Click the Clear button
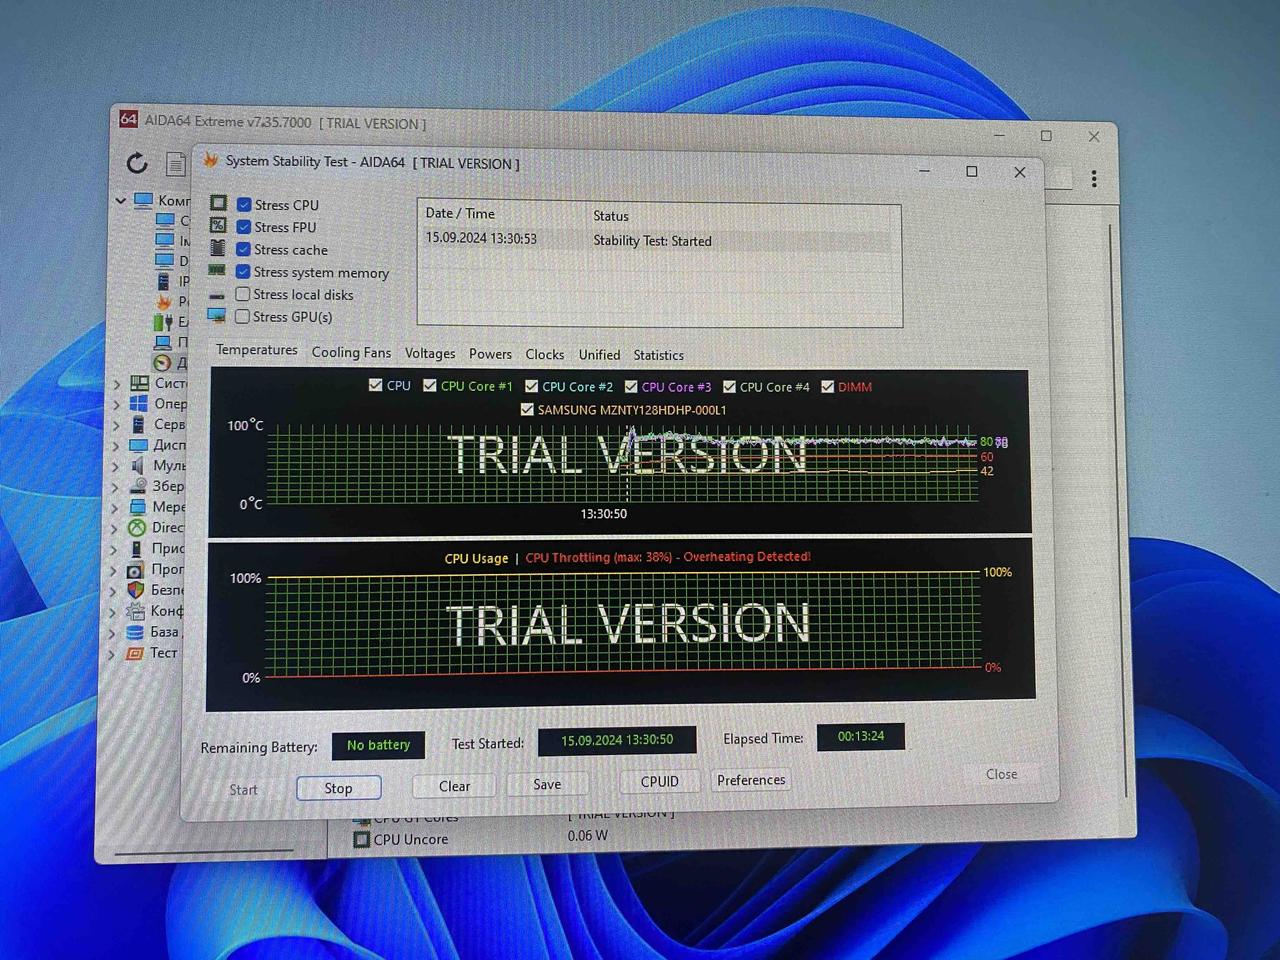Image resolution: width=1280 pixels, height=960 pixels. click(x=454, y=786)
